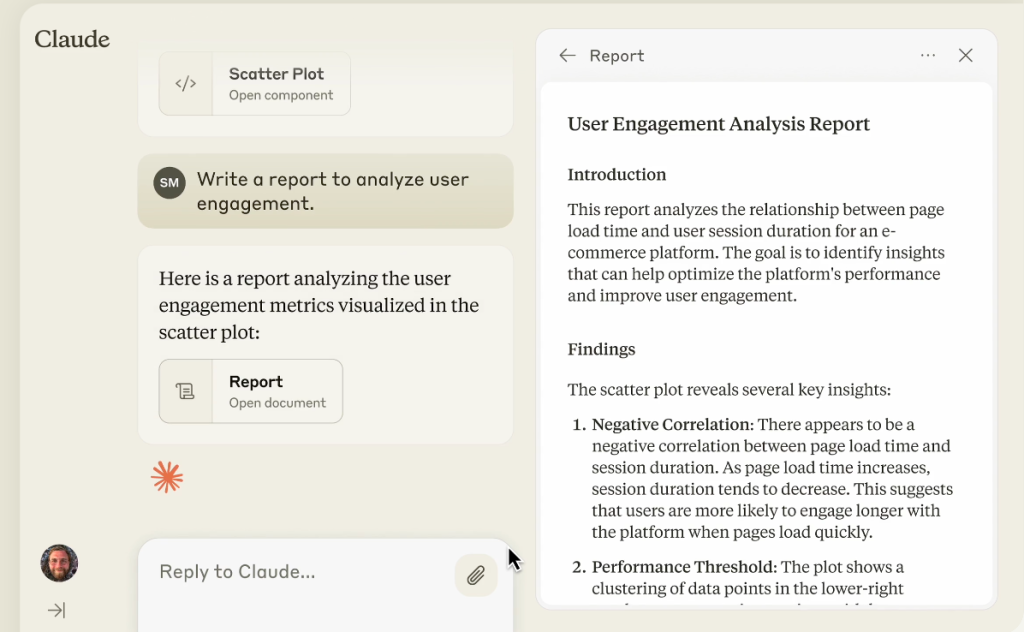Focus the Reply to Claude input field
1024x632 pixels.
point(300,572)
